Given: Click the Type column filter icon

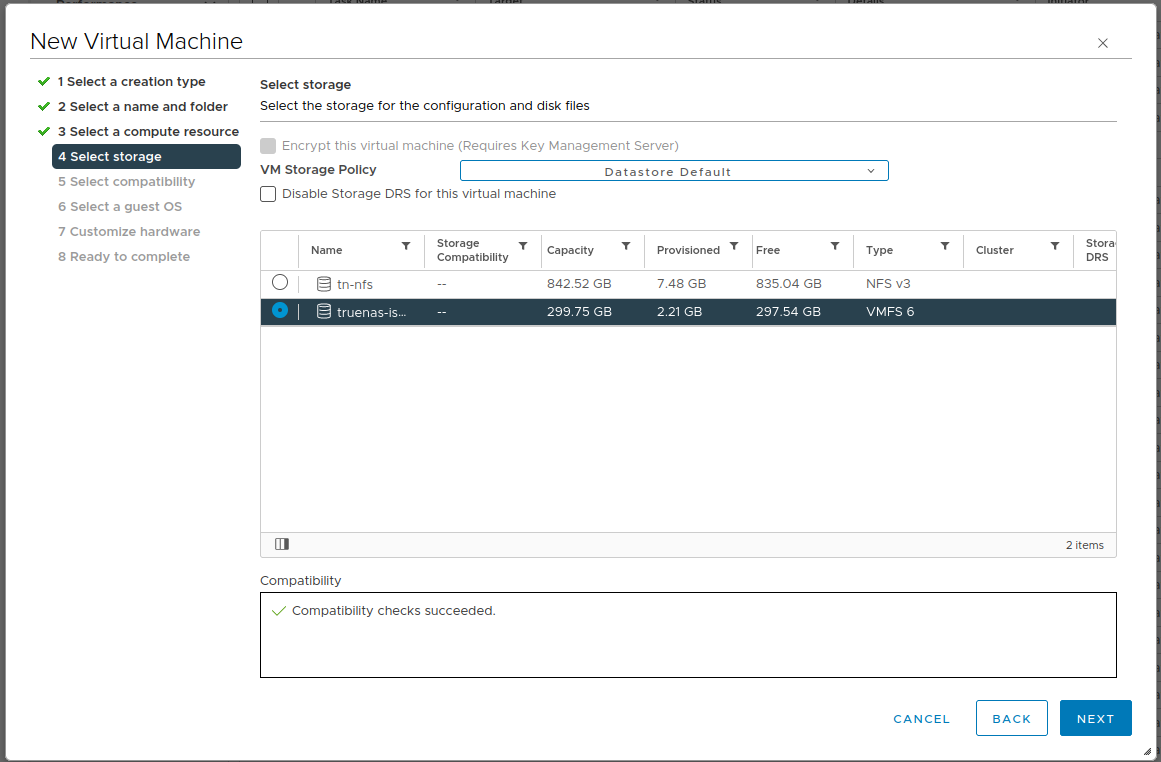Looking at the screenshot, I should pyautogui.click(x=945, y=246).
